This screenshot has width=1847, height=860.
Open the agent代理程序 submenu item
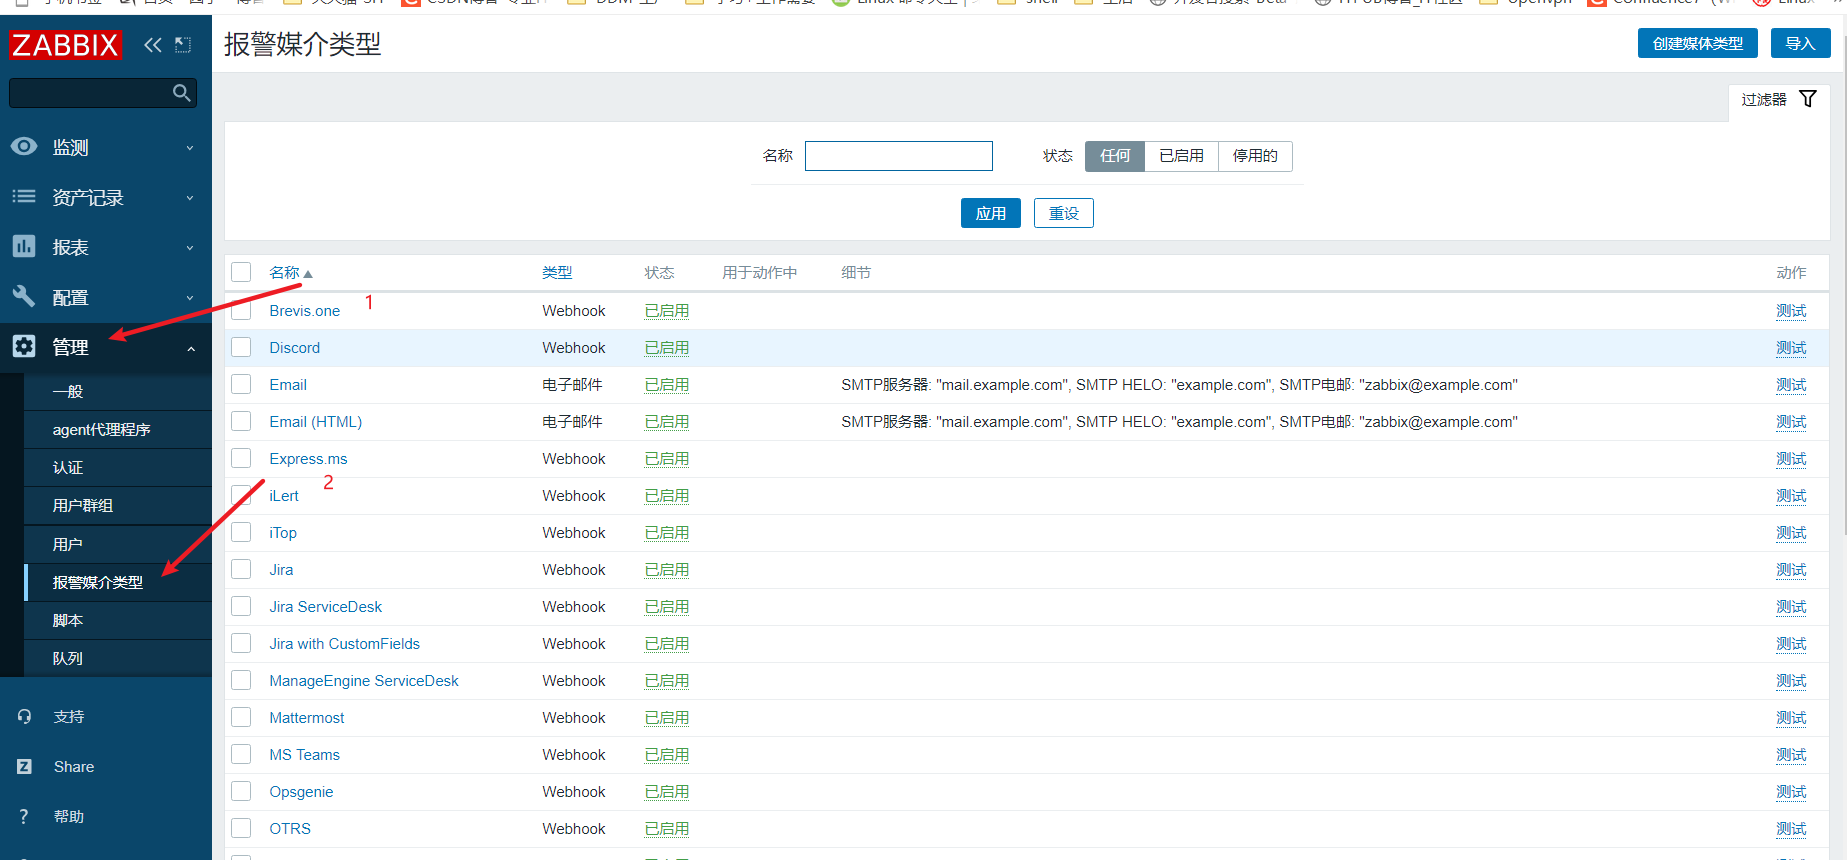[118, 430]
